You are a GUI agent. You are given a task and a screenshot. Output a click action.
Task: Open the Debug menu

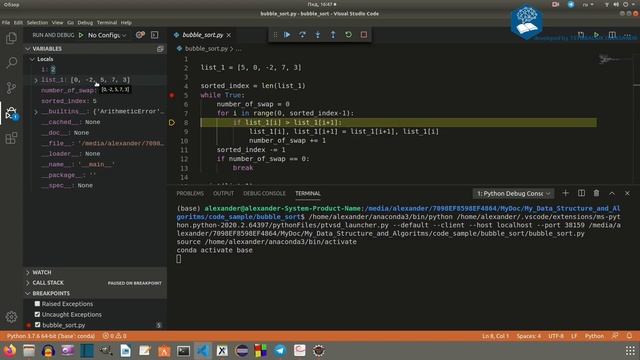coord(85,22)
